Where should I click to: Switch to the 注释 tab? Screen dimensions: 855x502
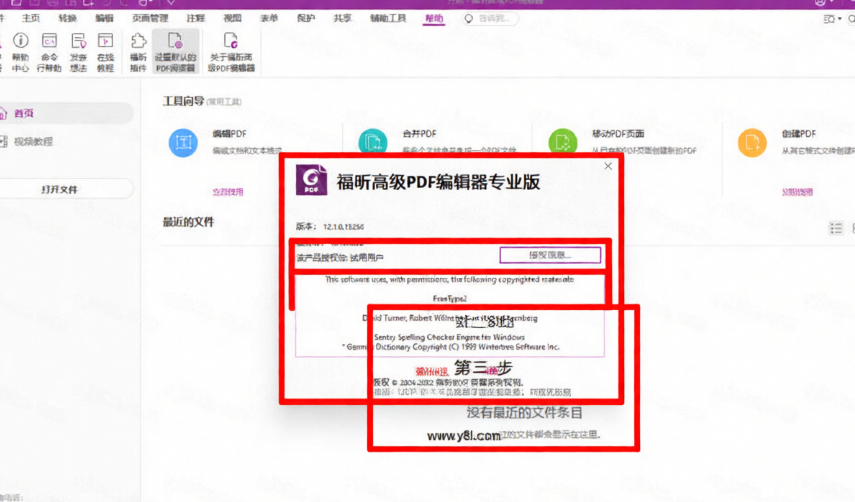pyautogui.click(x=195, y=18)
